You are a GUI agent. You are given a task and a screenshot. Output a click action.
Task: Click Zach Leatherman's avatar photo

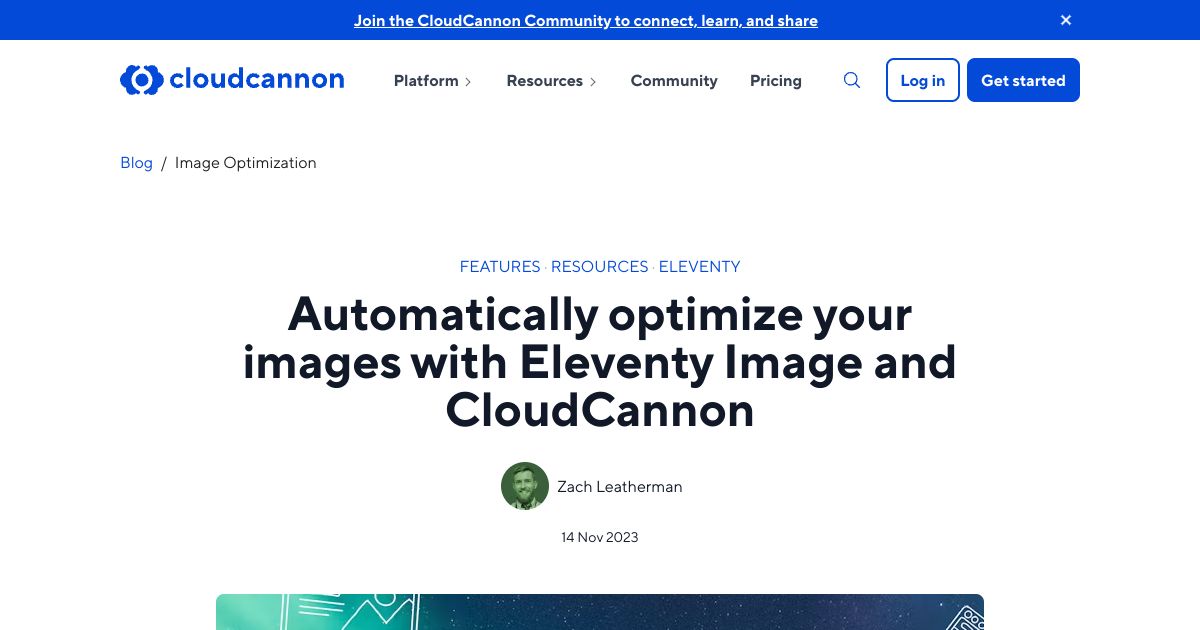tap(525, 486)
